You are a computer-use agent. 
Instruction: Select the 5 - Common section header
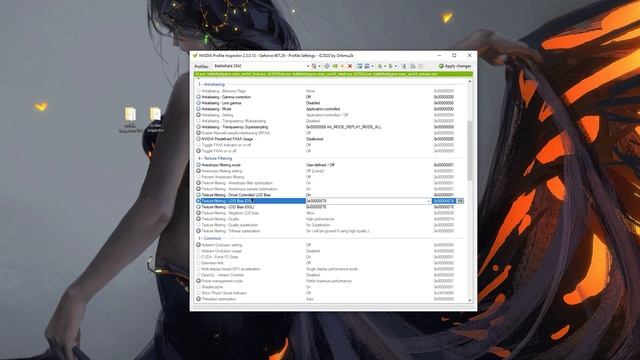209,238
